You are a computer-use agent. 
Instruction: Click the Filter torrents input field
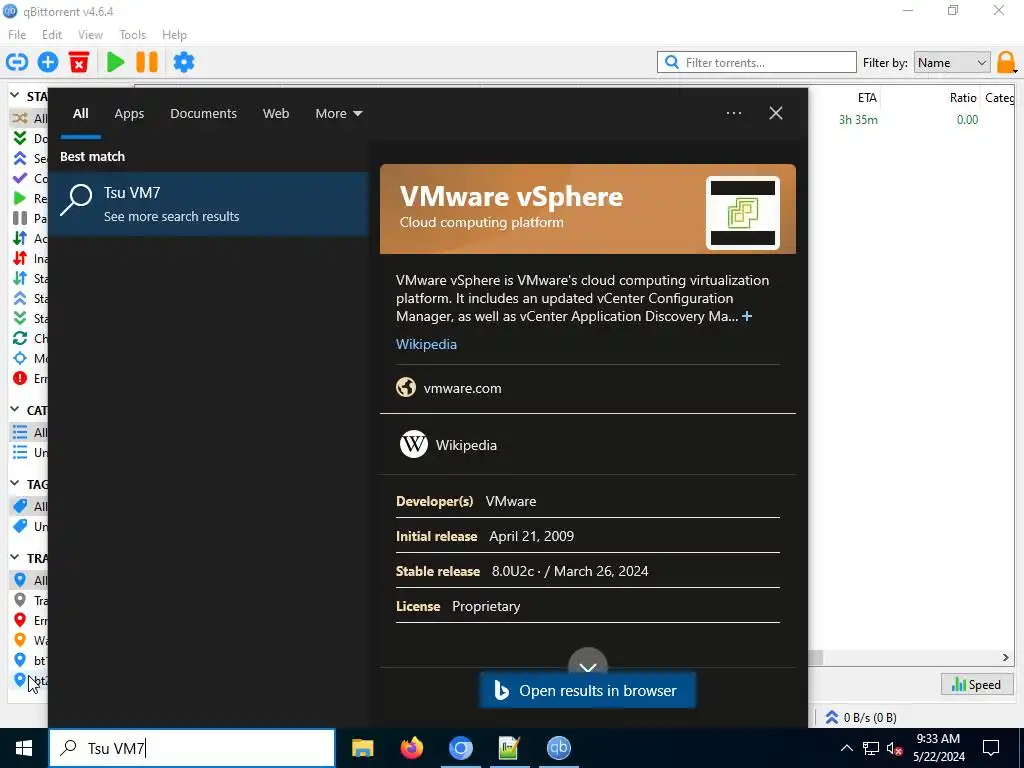[756, 63]
